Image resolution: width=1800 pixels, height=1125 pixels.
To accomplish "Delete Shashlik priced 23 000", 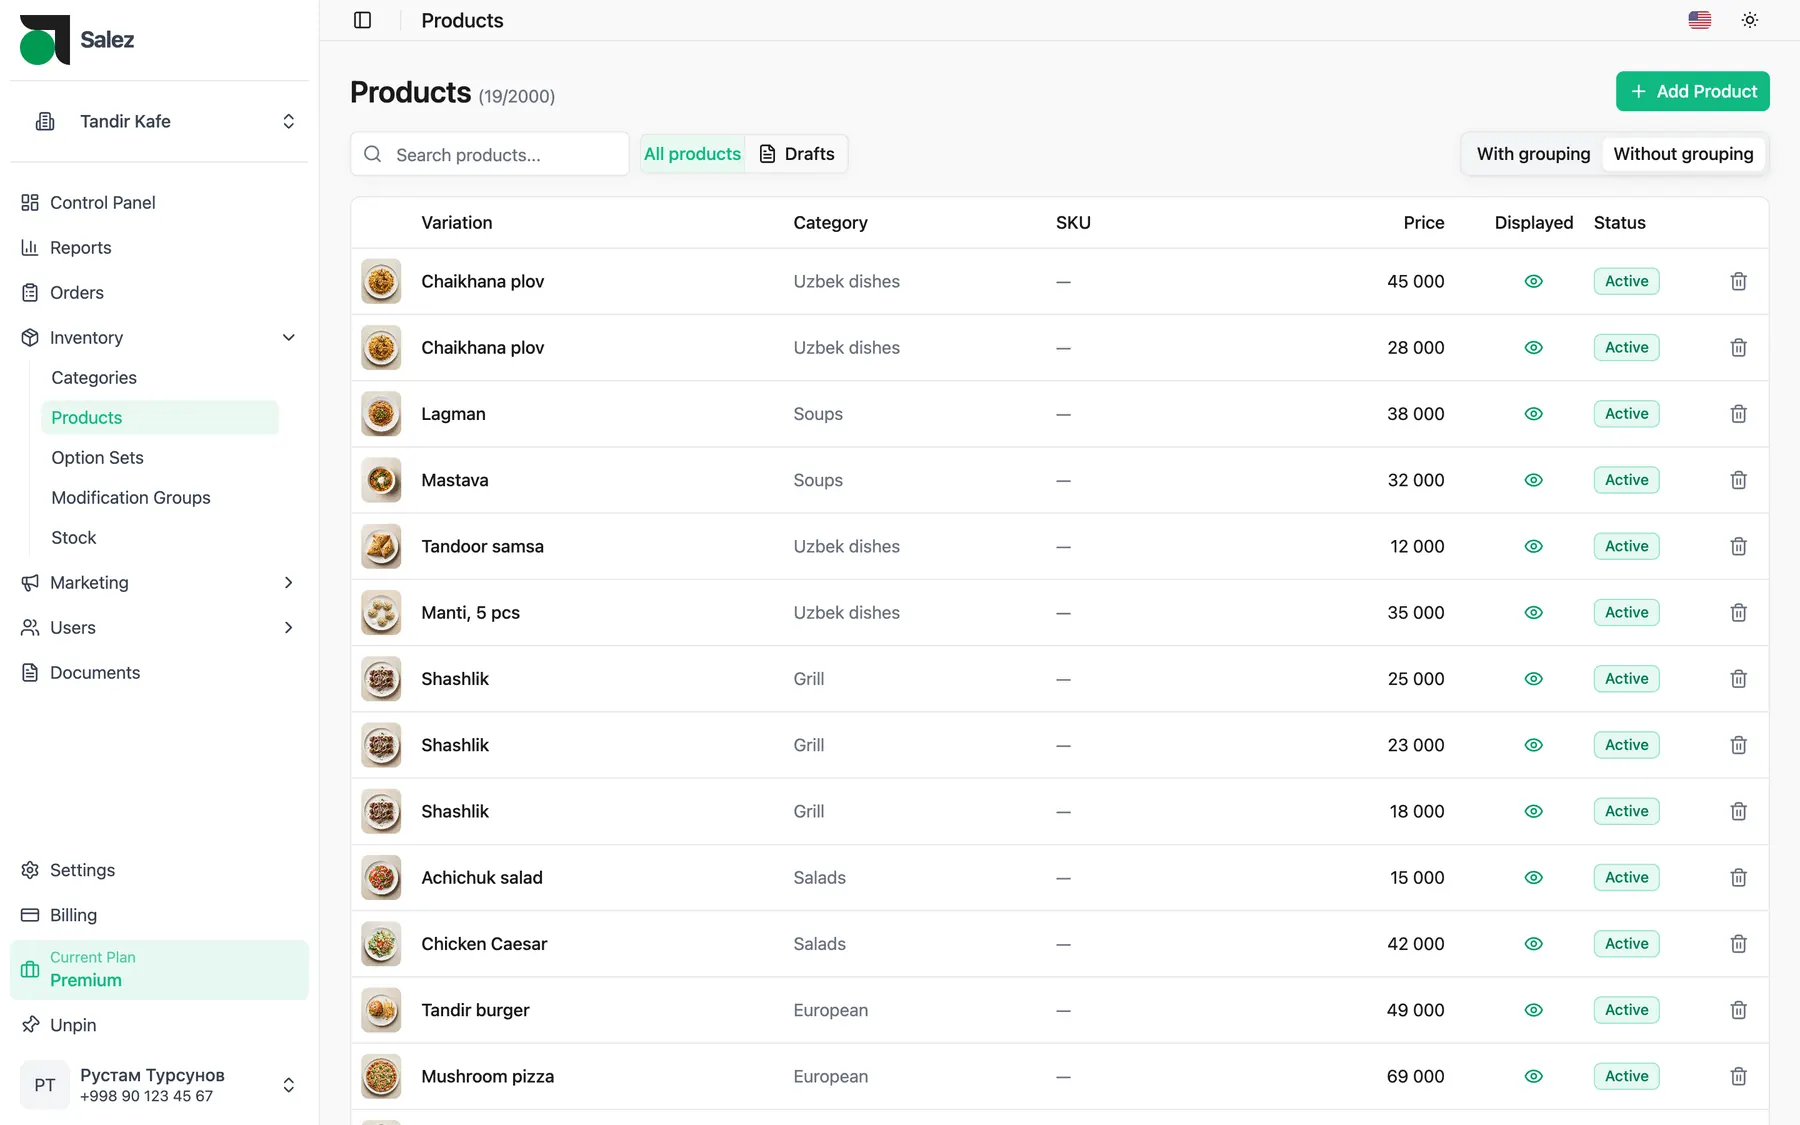I will (1738, 745).
